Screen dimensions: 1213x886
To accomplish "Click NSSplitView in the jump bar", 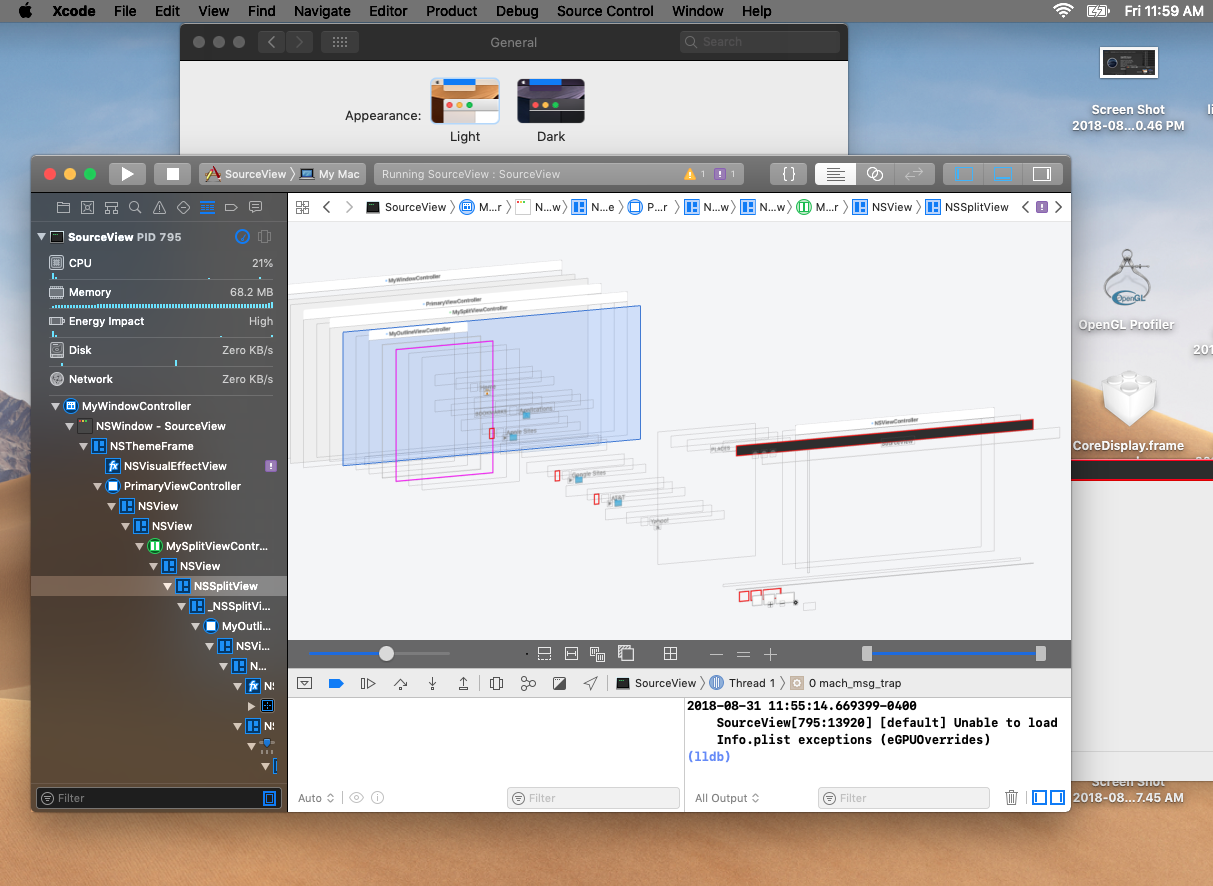I will 968,207.
